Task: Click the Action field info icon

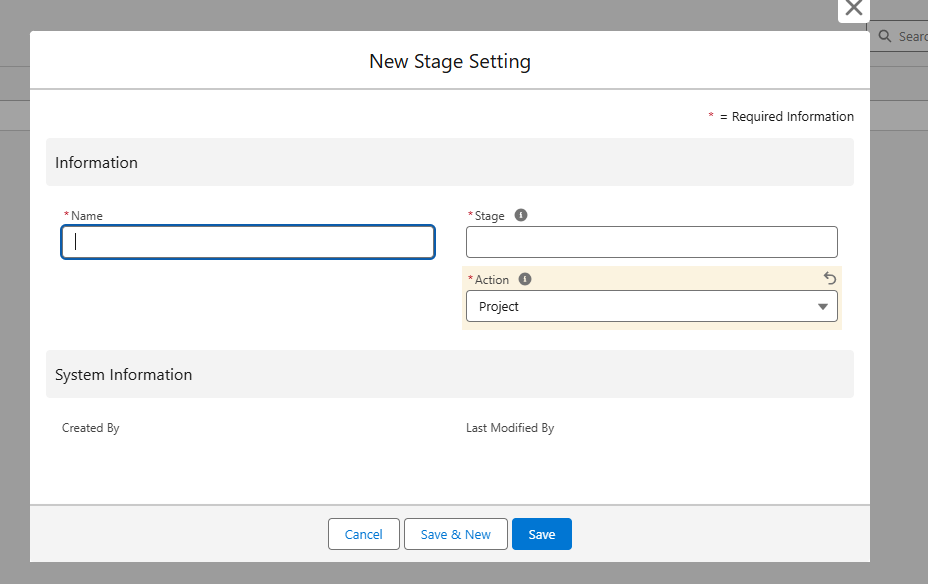Action: 525,279
